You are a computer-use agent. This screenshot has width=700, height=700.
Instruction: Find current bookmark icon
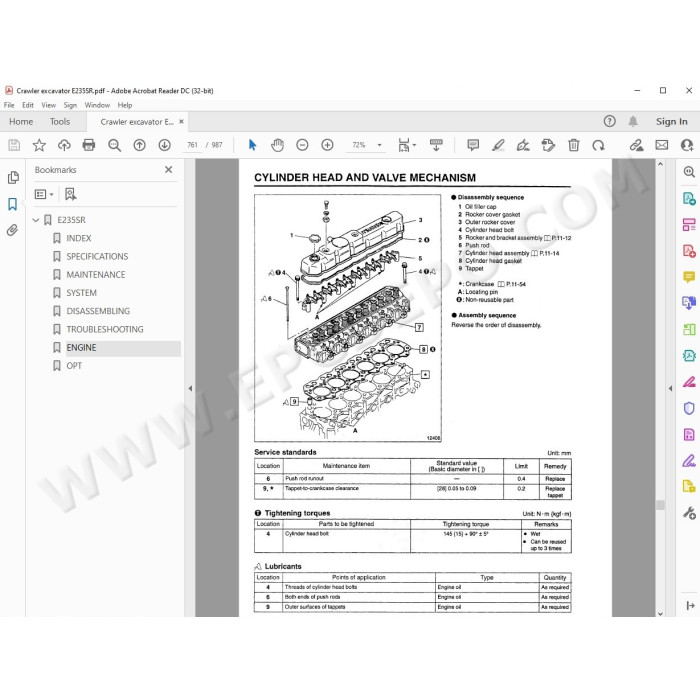tap(71, 194)
